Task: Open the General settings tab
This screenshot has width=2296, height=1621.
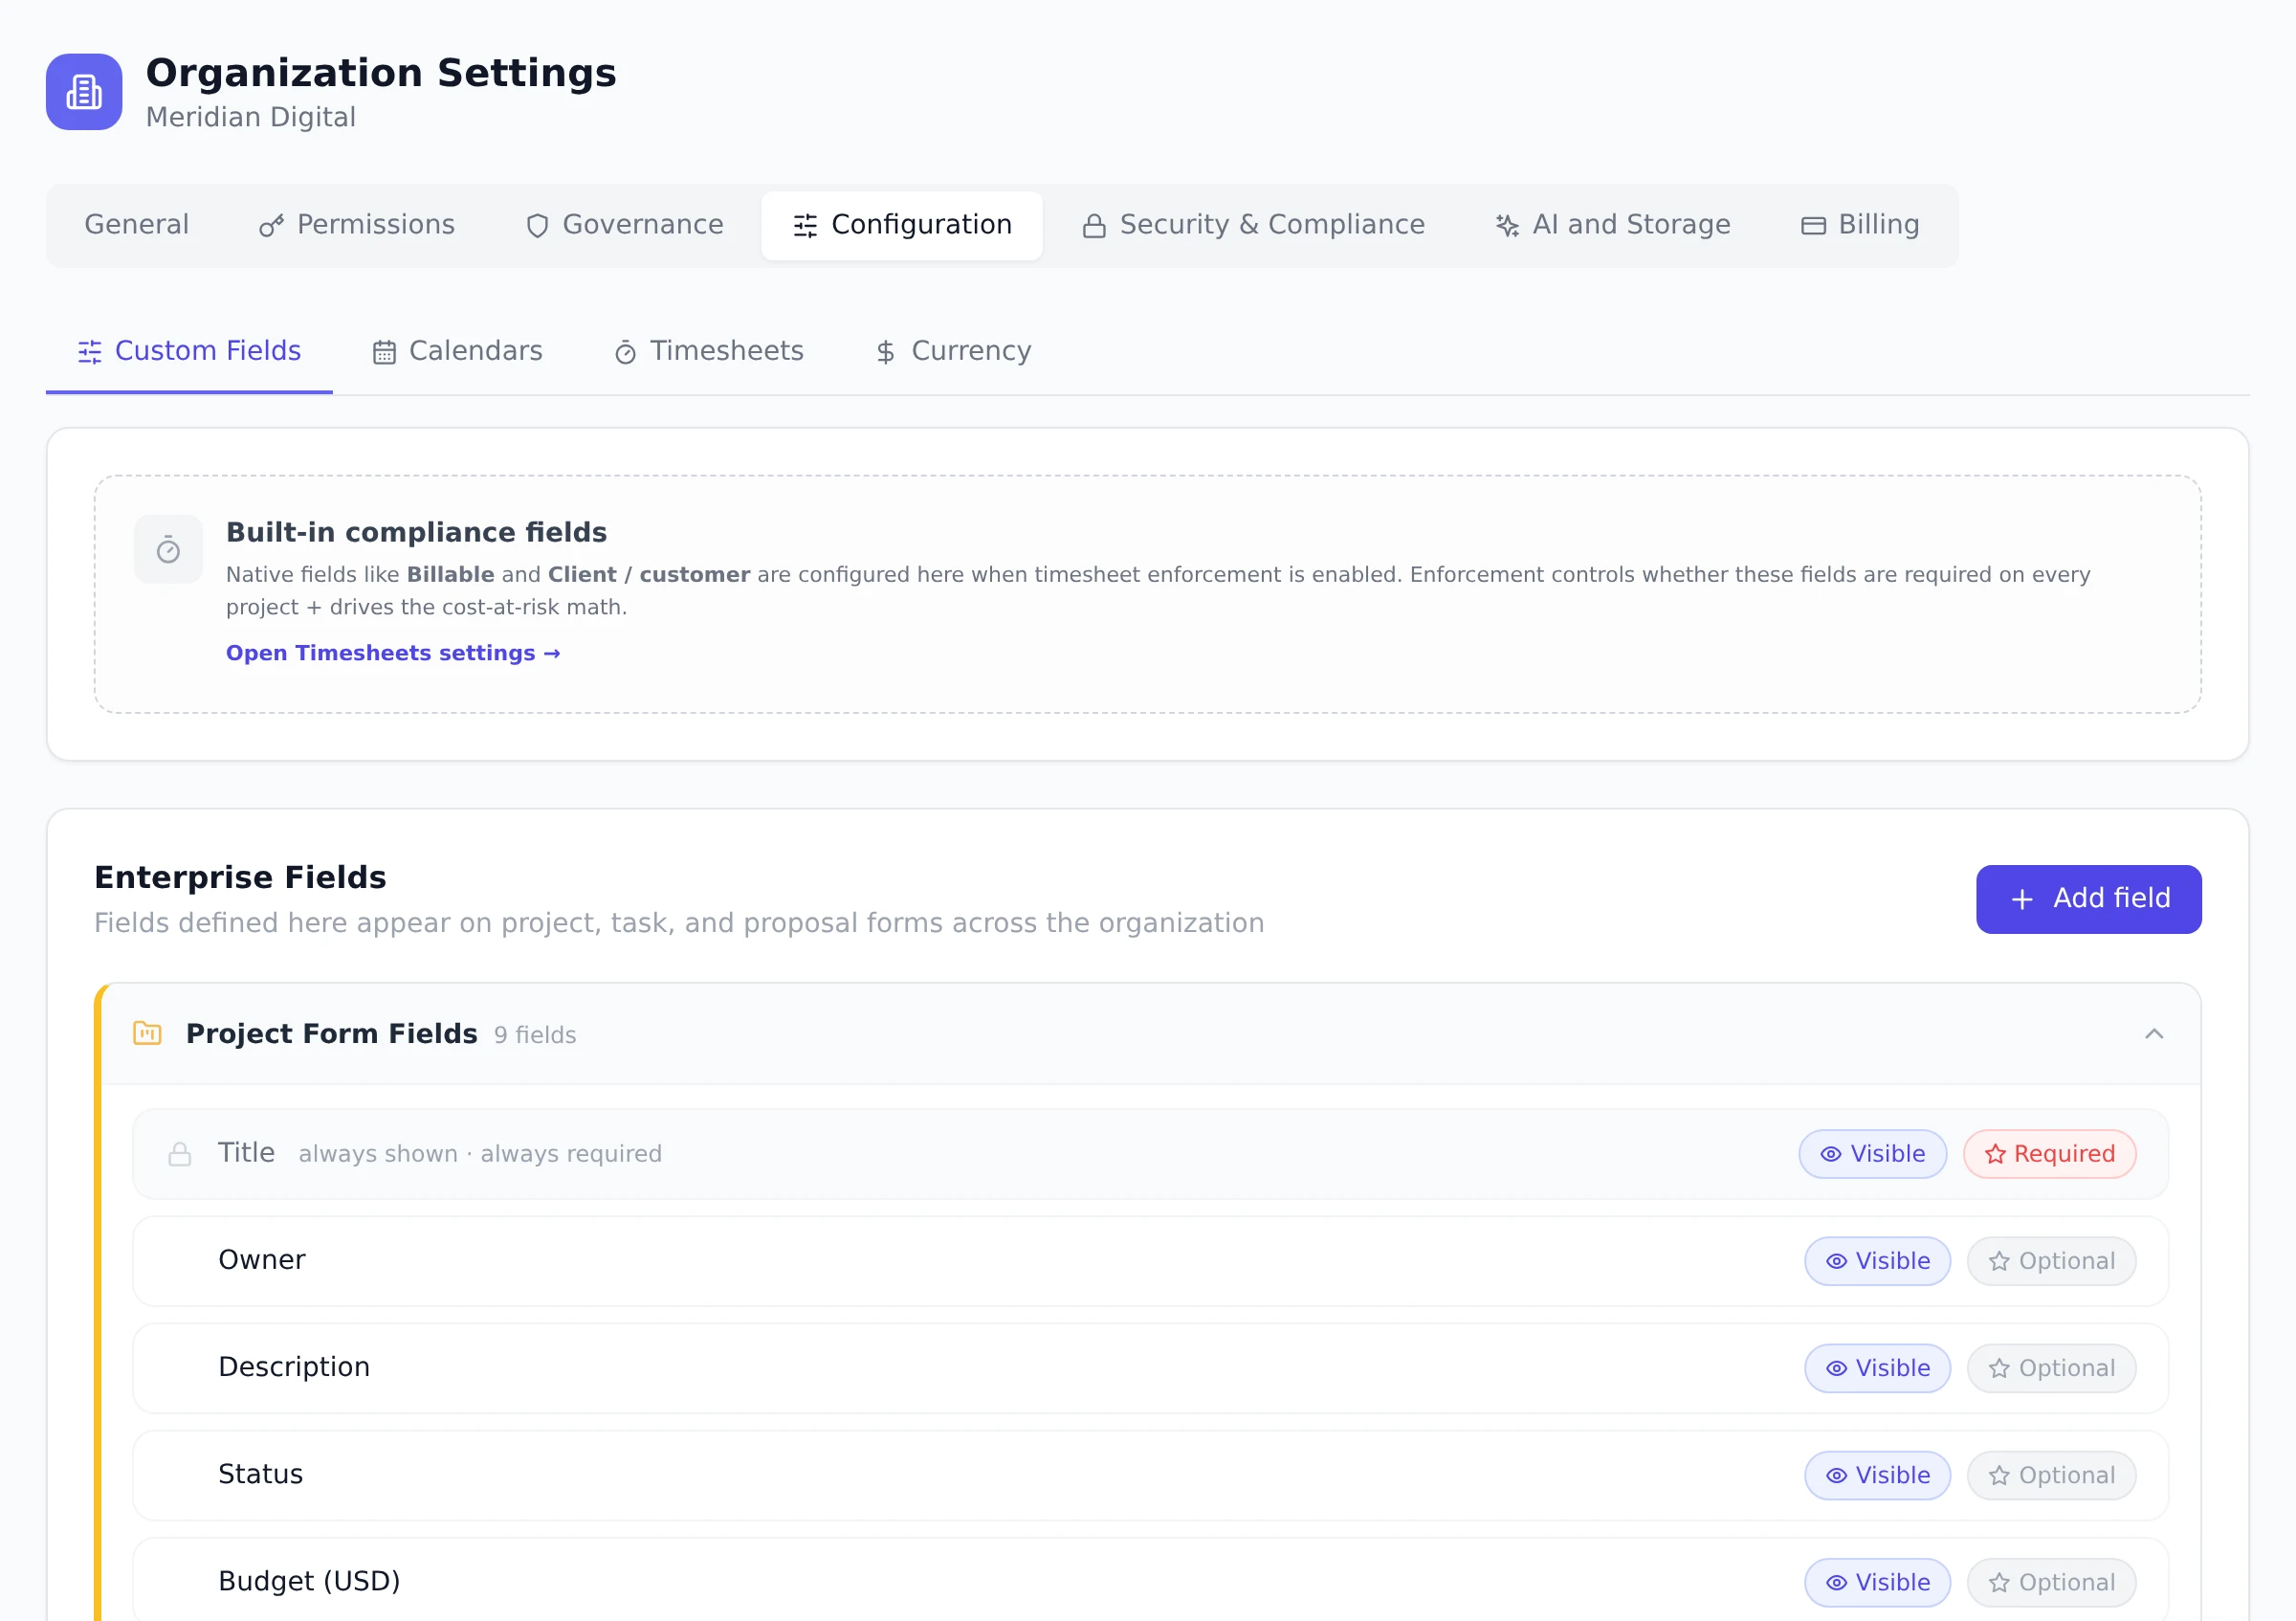Action: (136, 225)
